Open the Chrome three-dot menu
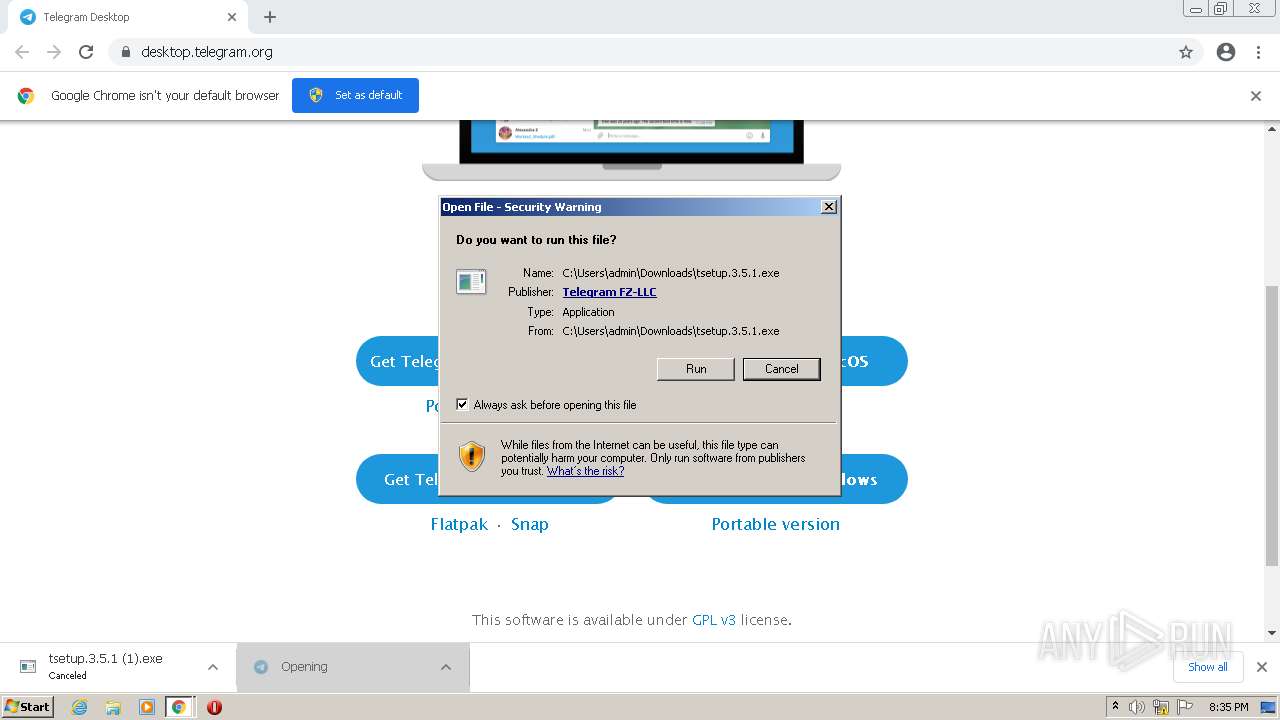The image size is (1280, 720). click(x=1259, y=52)
